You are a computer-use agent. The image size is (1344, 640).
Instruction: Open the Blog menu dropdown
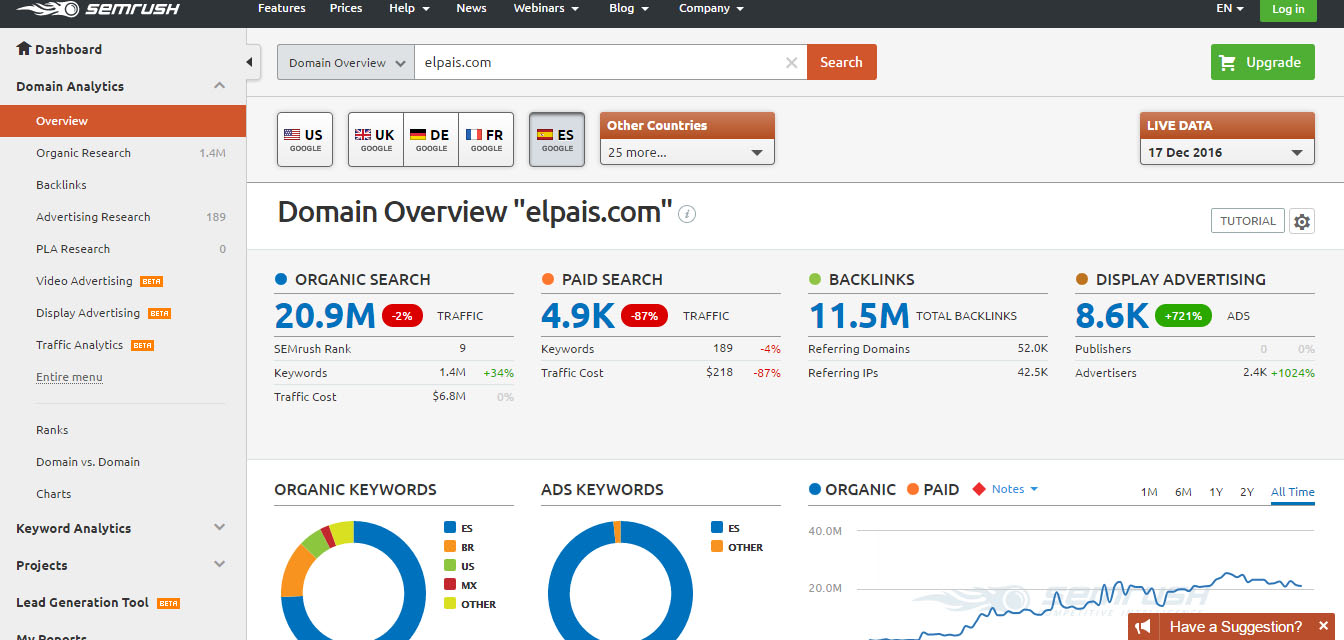[629, 8]
